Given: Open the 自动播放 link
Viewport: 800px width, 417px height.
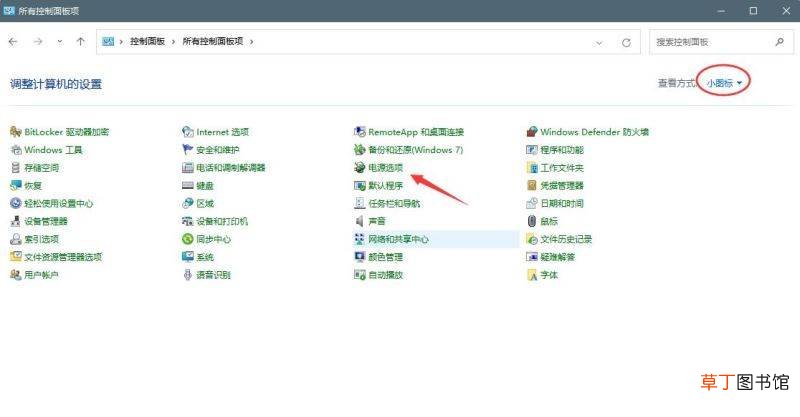Looking at the screenshot, I should (386, 275).
